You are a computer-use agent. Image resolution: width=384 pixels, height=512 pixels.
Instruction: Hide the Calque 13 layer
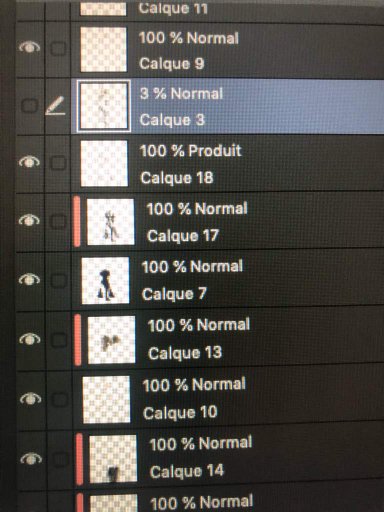pyautogui.click(x=30, y=339)
